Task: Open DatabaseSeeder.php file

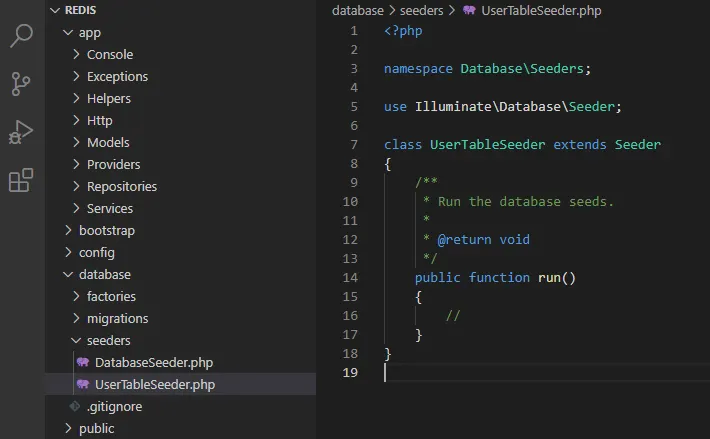Action: (x=154, y=363)
